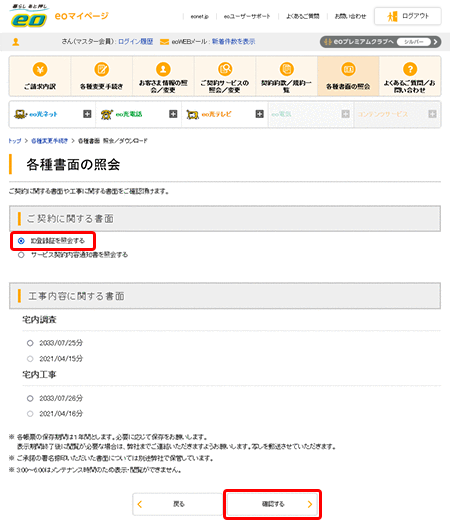Image resolution: width=450 pixels, height=525 pixels.
Task: Click the user profile icon
Action: (x=16, y=42)
